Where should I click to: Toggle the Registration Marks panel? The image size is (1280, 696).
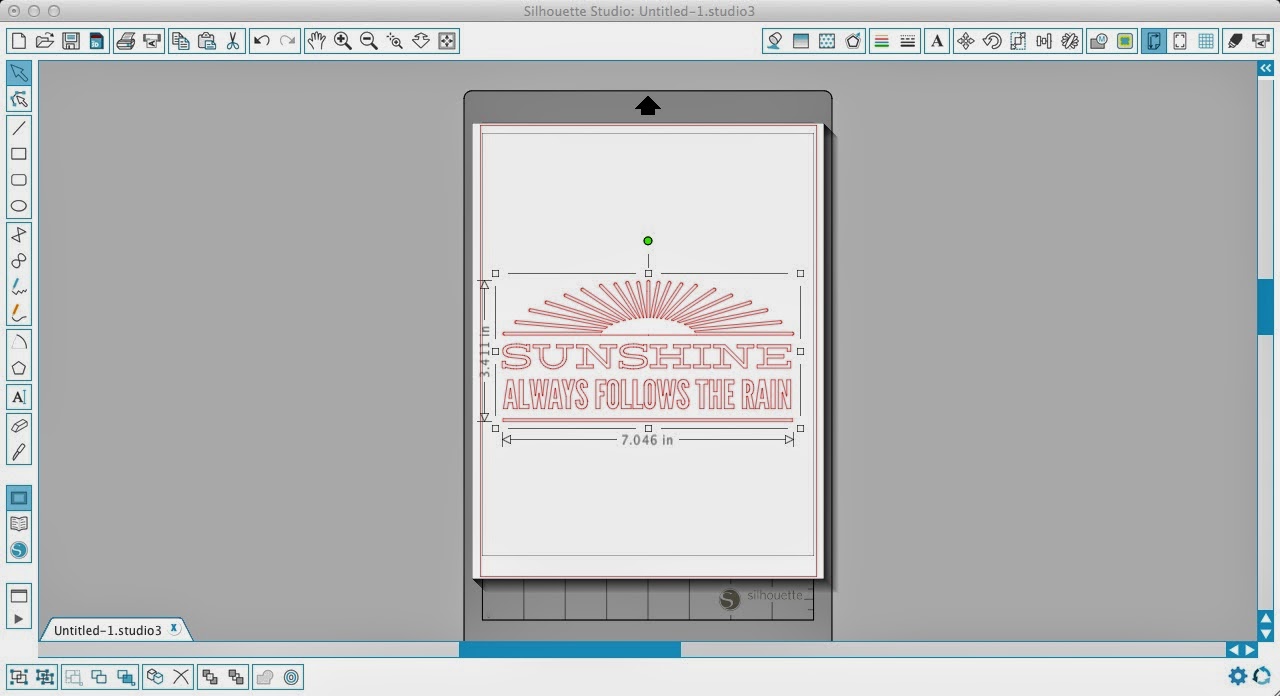click(1179, 40)
